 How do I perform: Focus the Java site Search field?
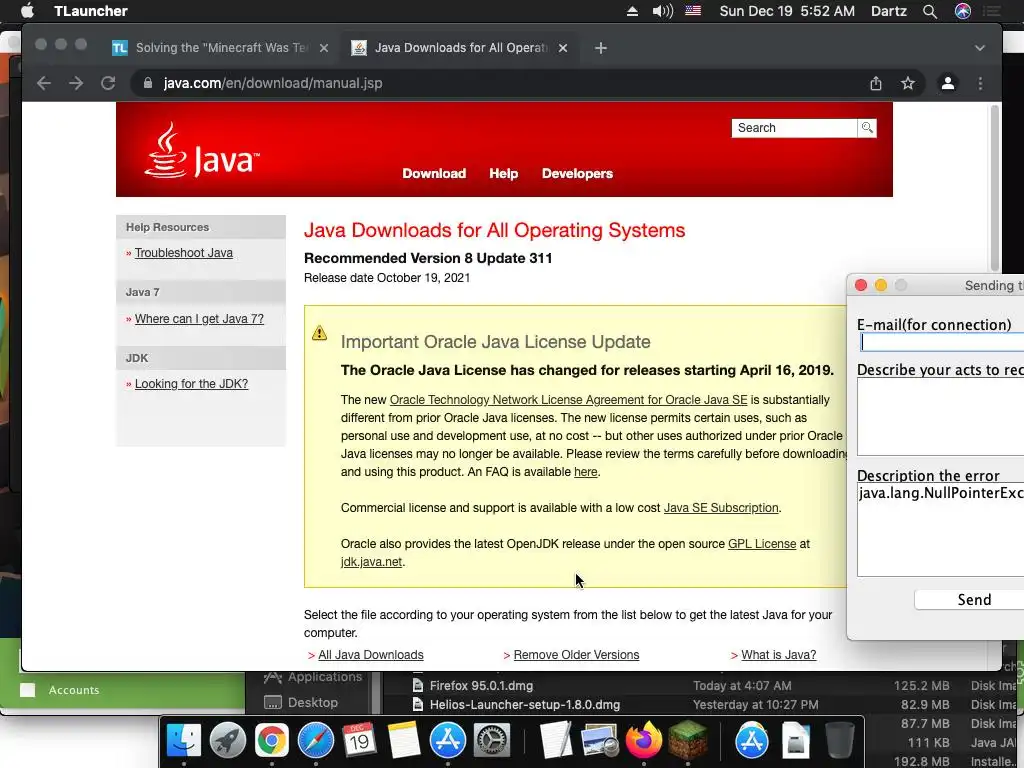point(794,128)
